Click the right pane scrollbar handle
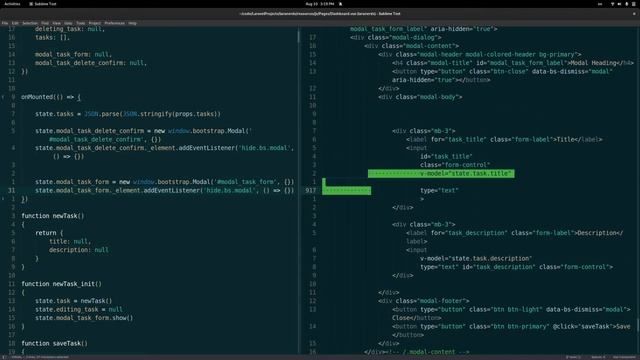The image size is (640, 360). click(x=638, y=325)
